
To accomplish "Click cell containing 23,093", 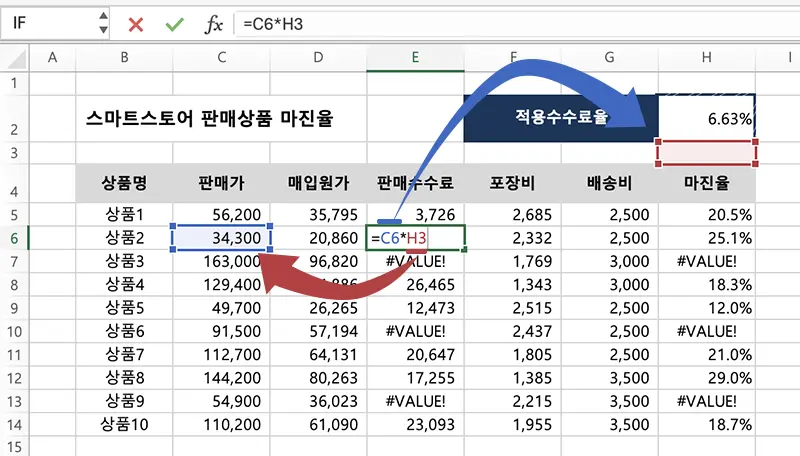I will point(415,424).
